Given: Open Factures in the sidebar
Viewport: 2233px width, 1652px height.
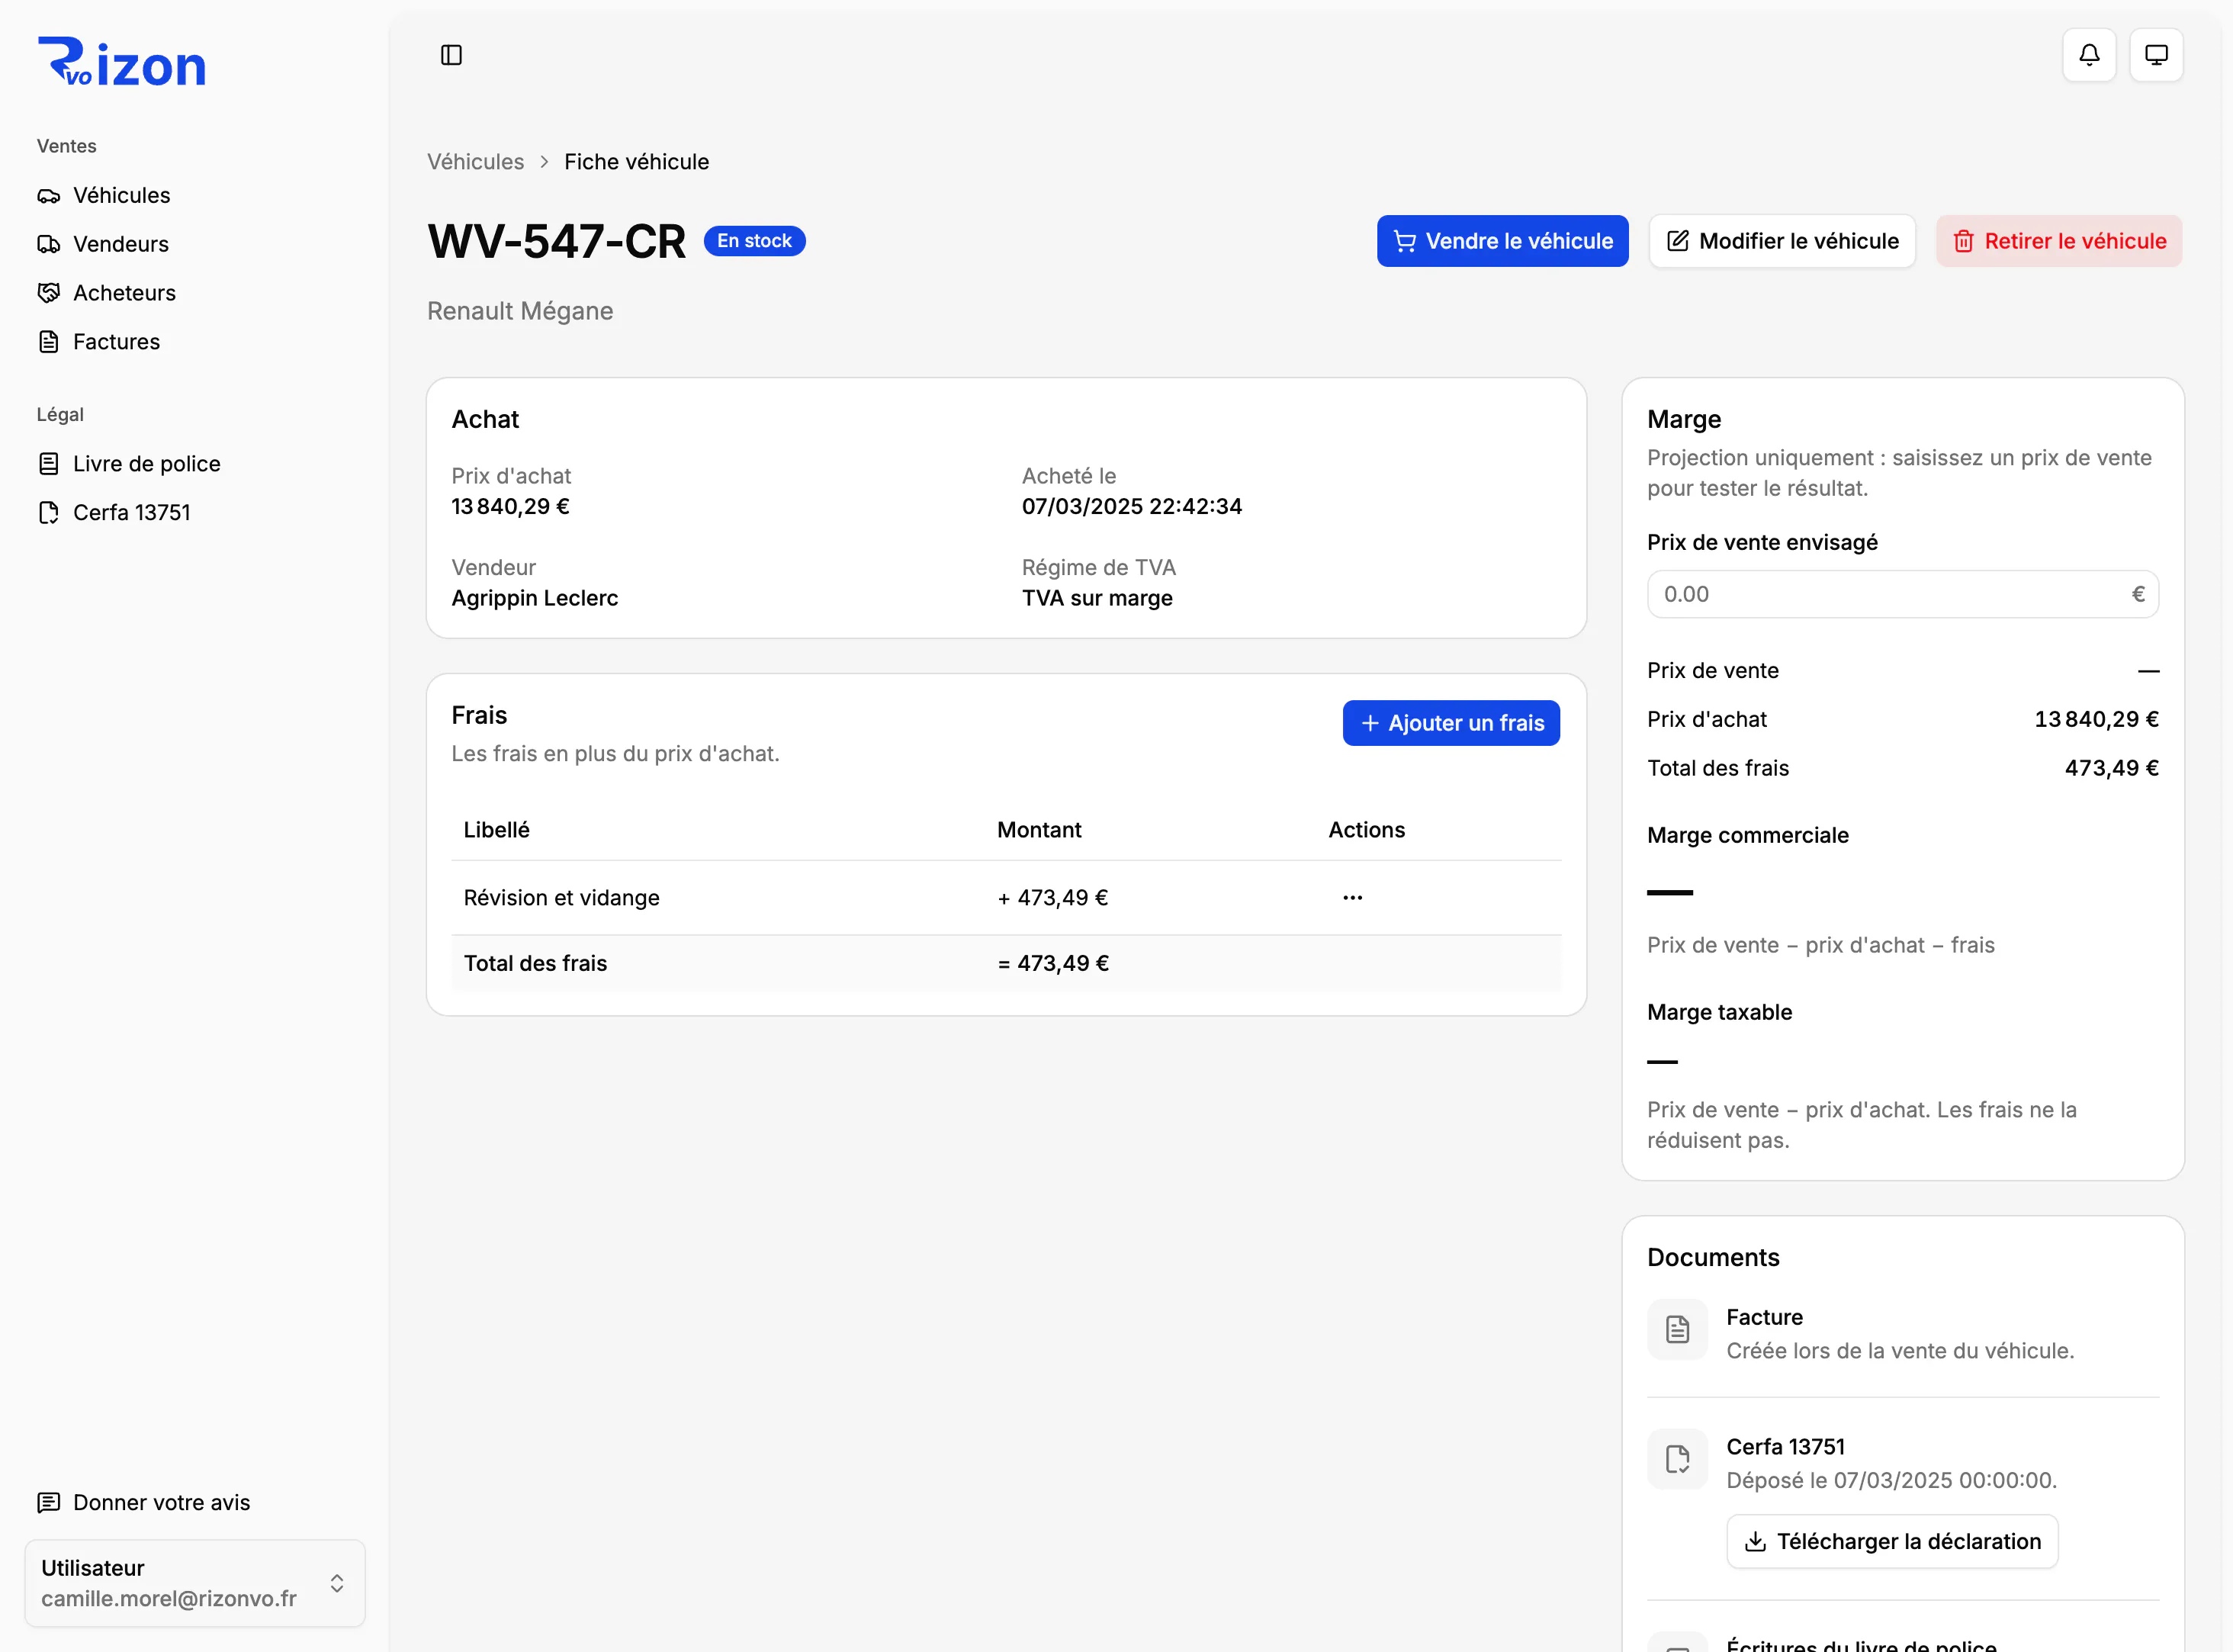Looking at the screenshot, I should pos(195,342).
